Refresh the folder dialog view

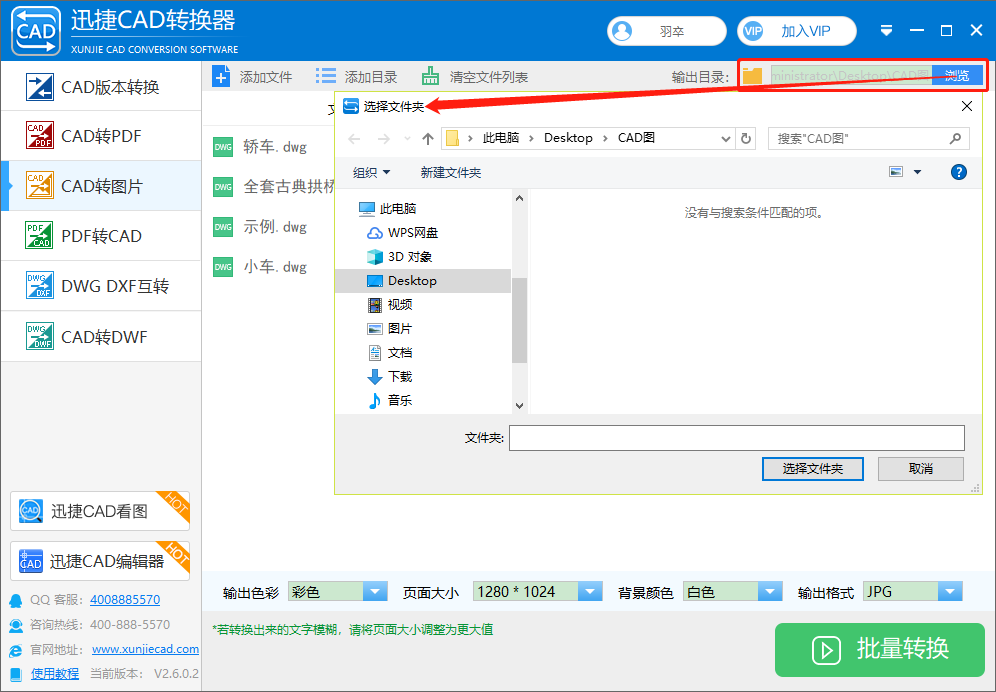(x=746, y=139)
